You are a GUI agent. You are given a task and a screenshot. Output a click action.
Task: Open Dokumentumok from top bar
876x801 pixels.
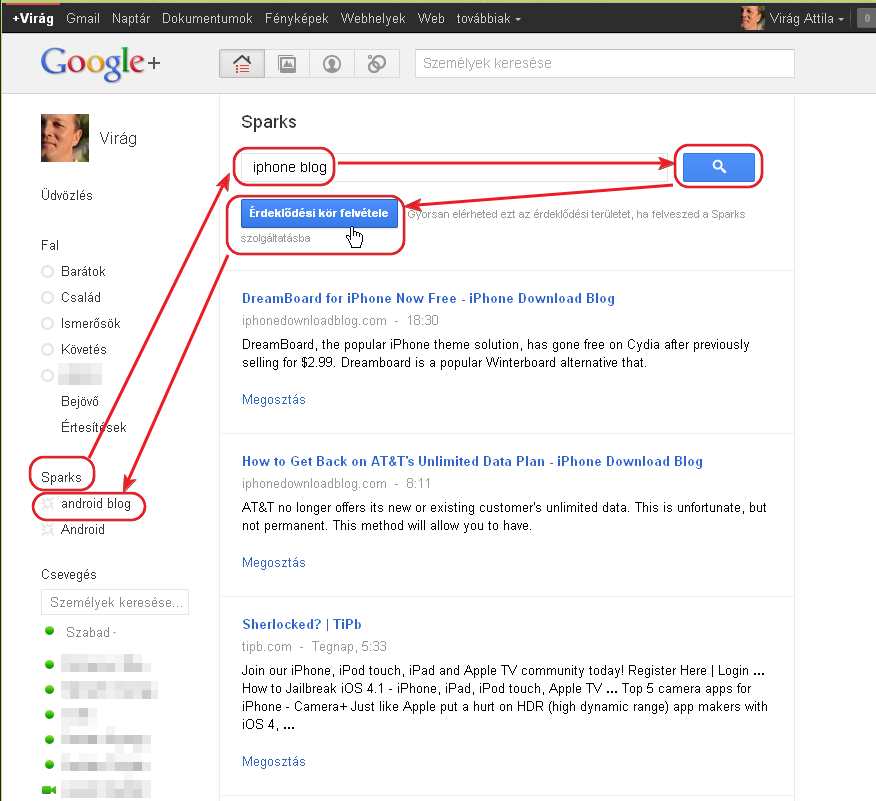click(207, 18)
